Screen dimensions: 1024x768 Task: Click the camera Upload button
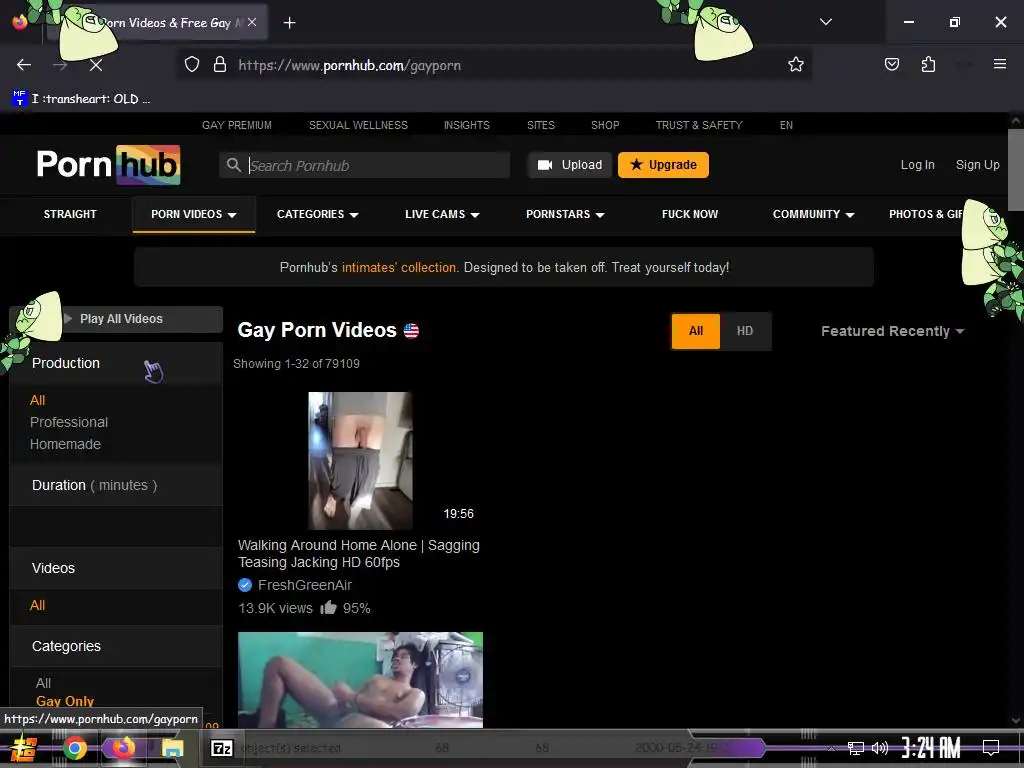click(569, 165)
